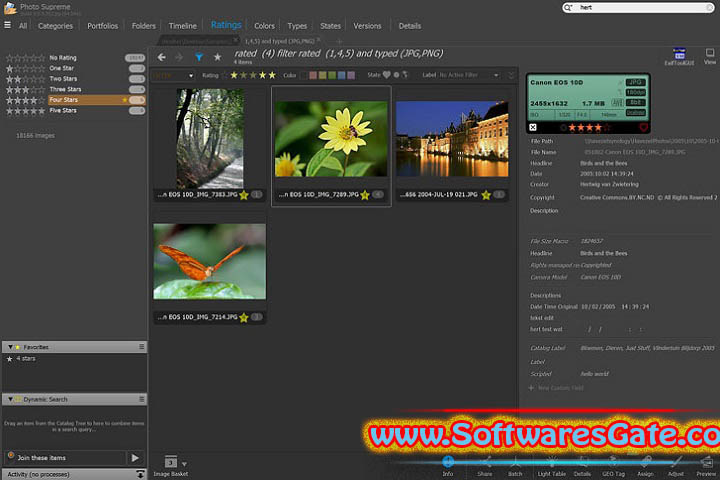Screen dimensions: 720x480
Task: Collapse the Favorites panel
Action: pos(10,347)
